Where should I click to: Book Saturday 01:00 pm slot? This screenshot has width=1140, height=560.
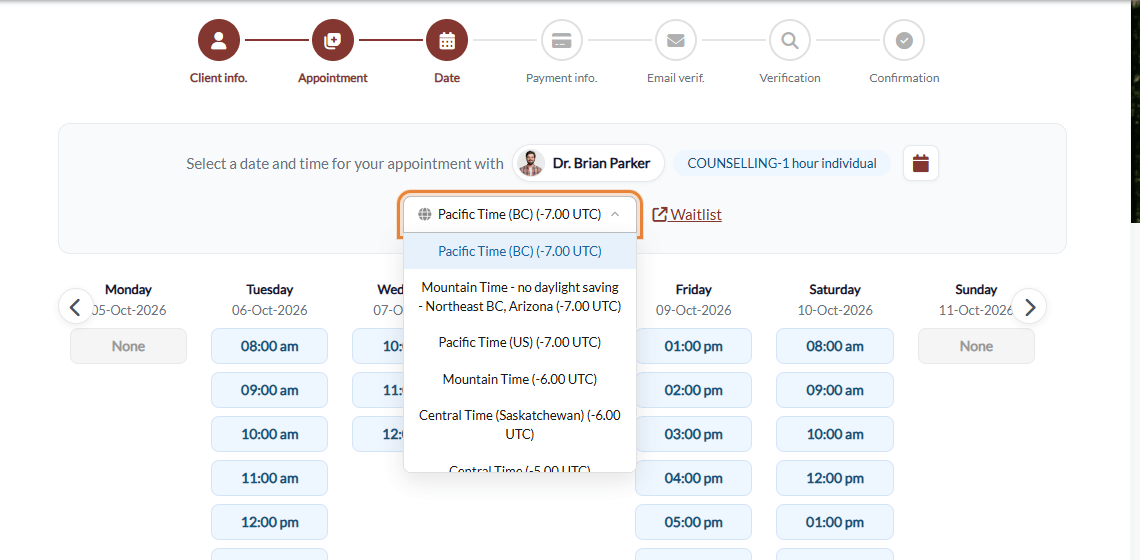(835, 522)
